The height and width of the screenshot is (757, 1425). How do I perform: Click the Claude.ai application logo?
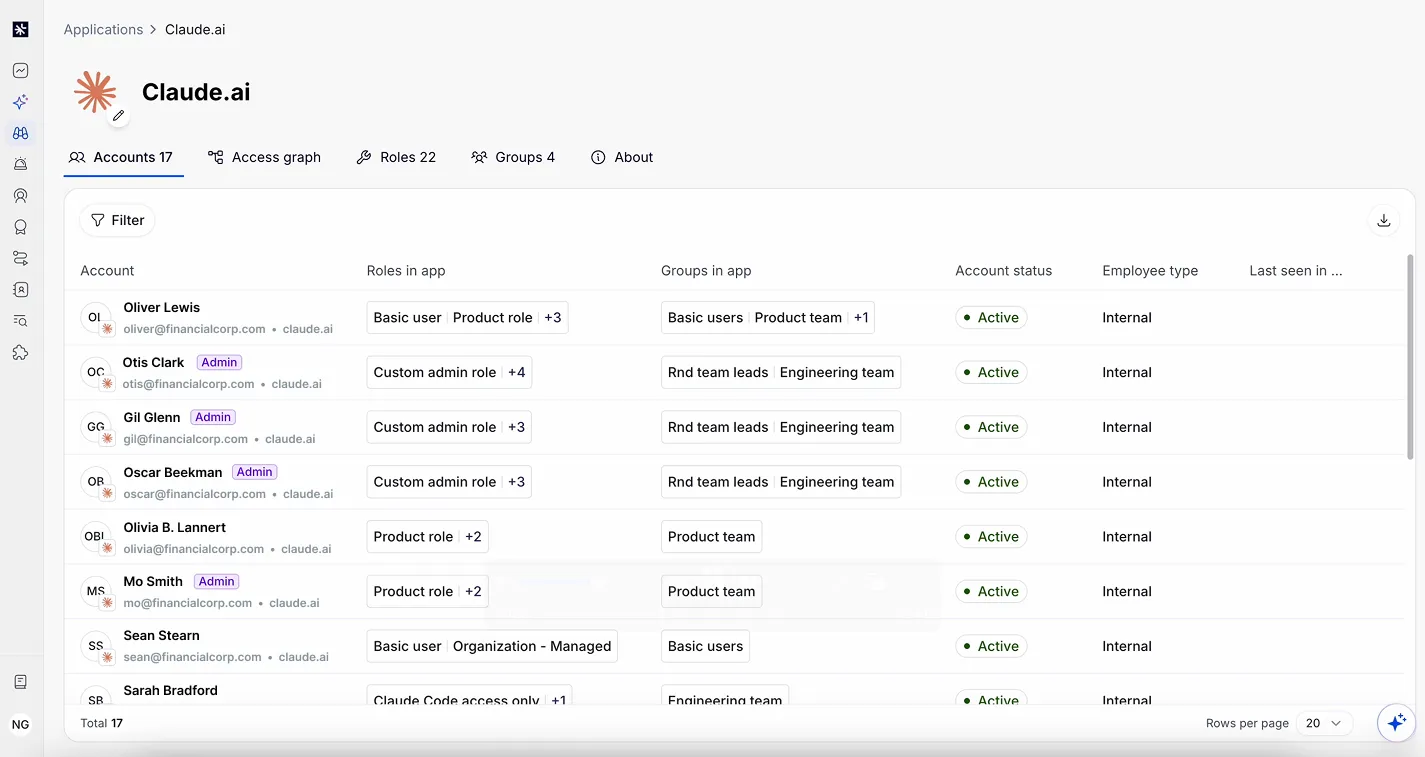[95, 92]
